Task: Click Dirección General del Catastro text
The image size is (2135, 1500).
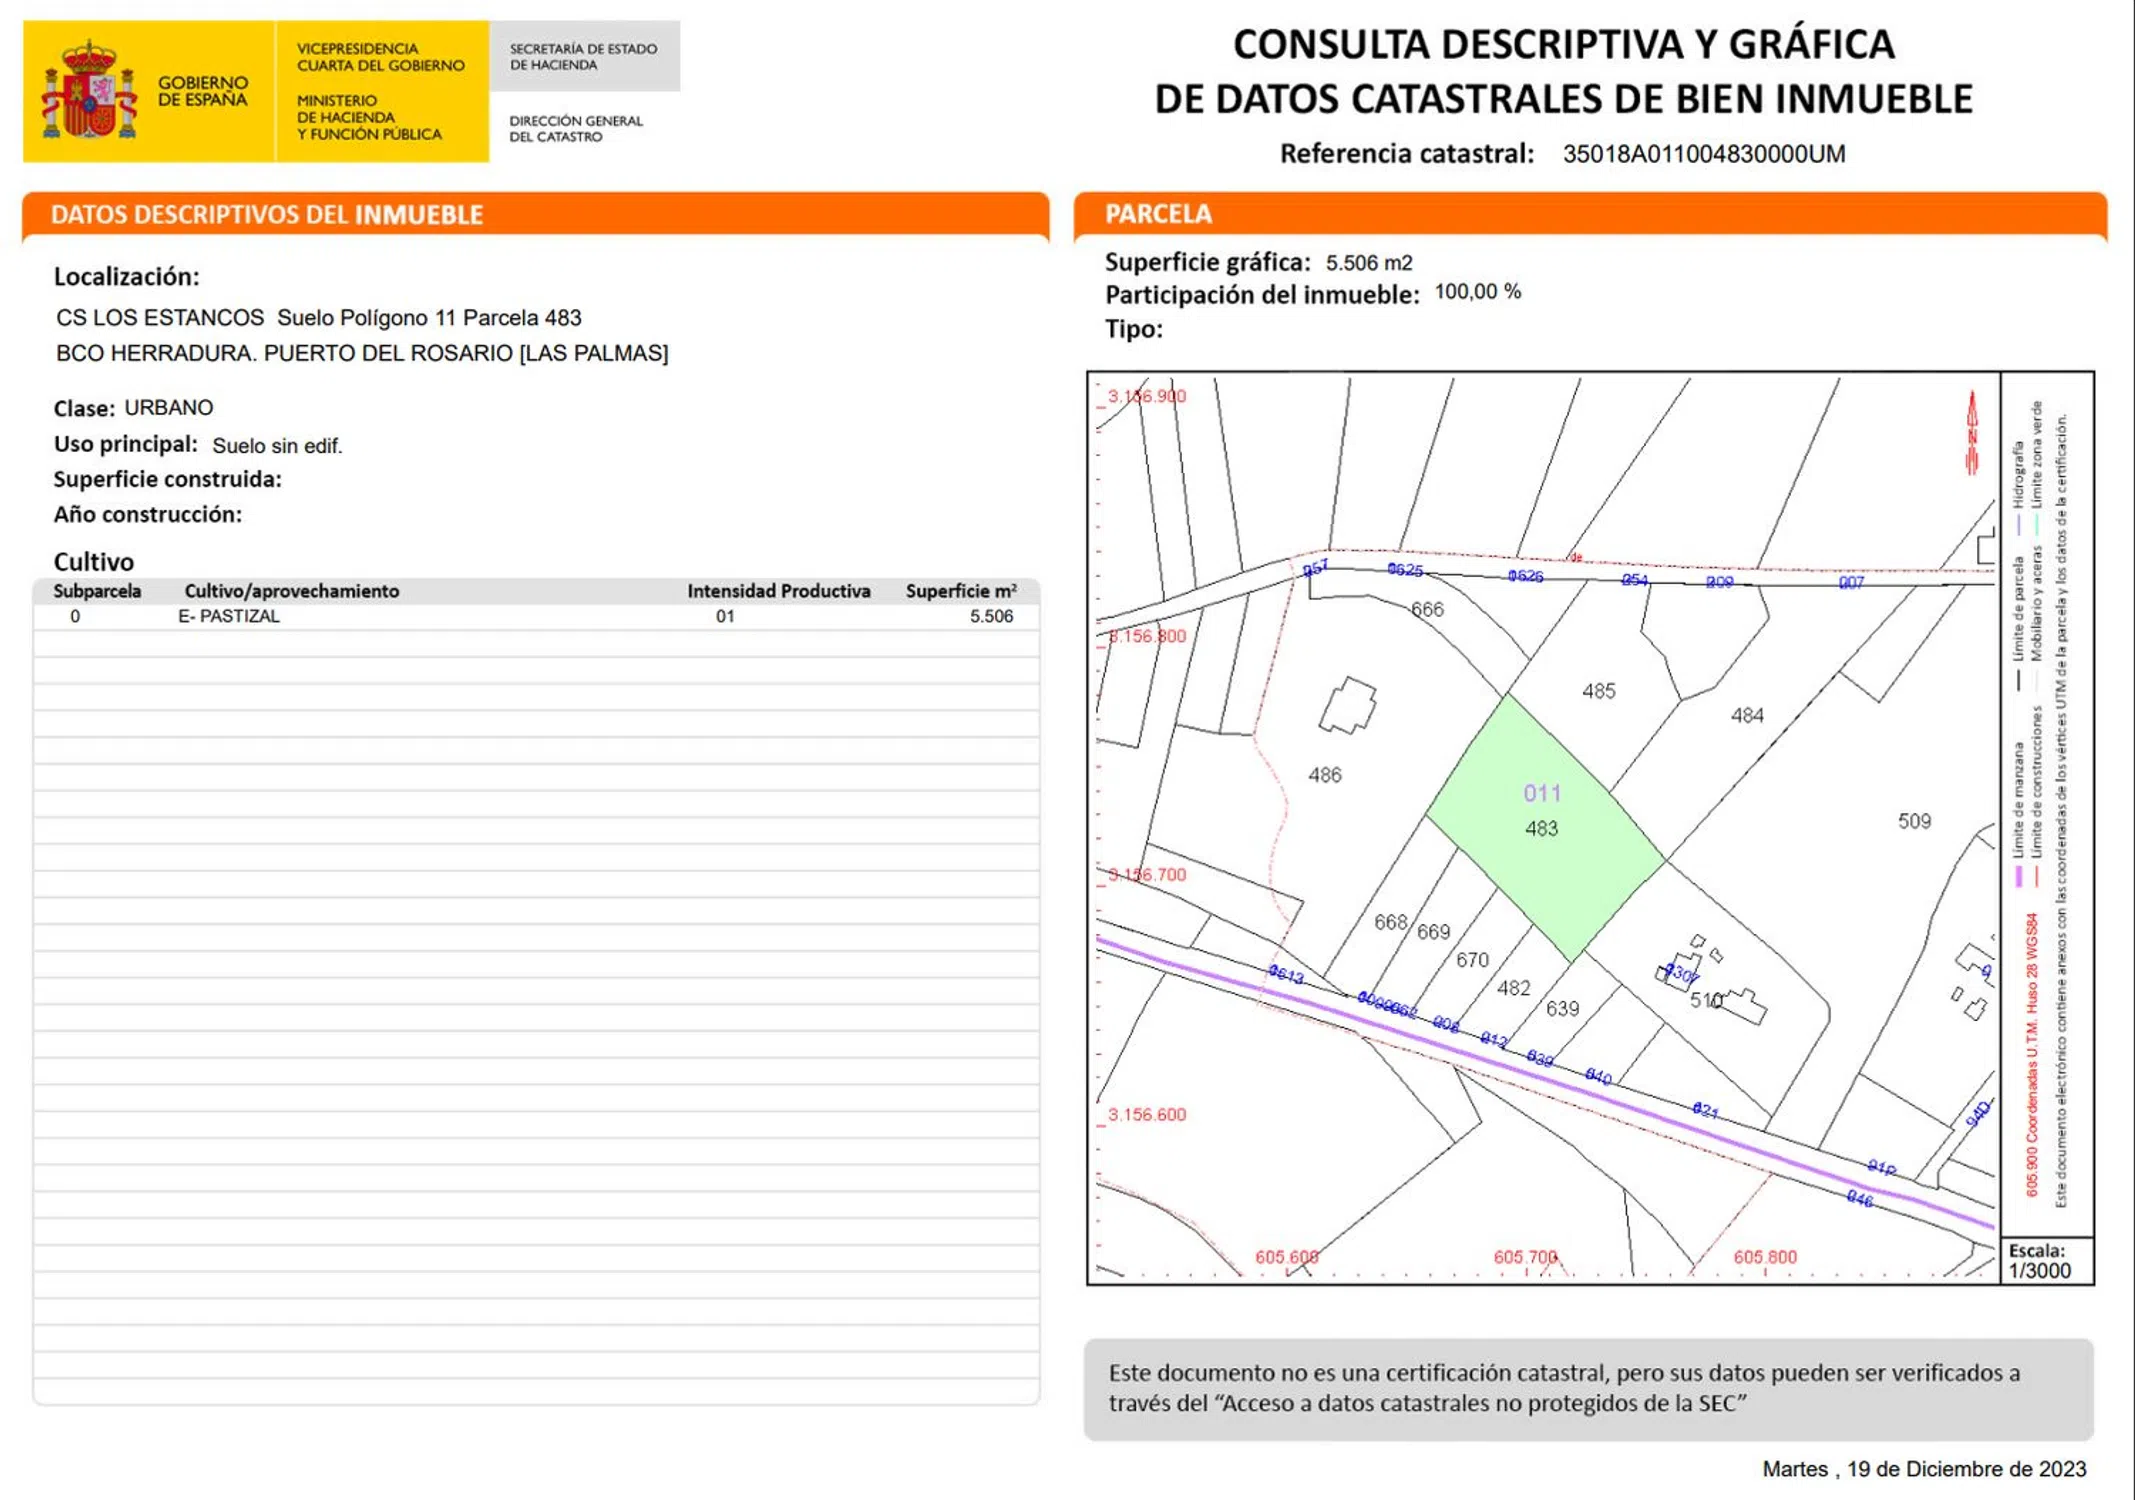Action: [576, 129]
